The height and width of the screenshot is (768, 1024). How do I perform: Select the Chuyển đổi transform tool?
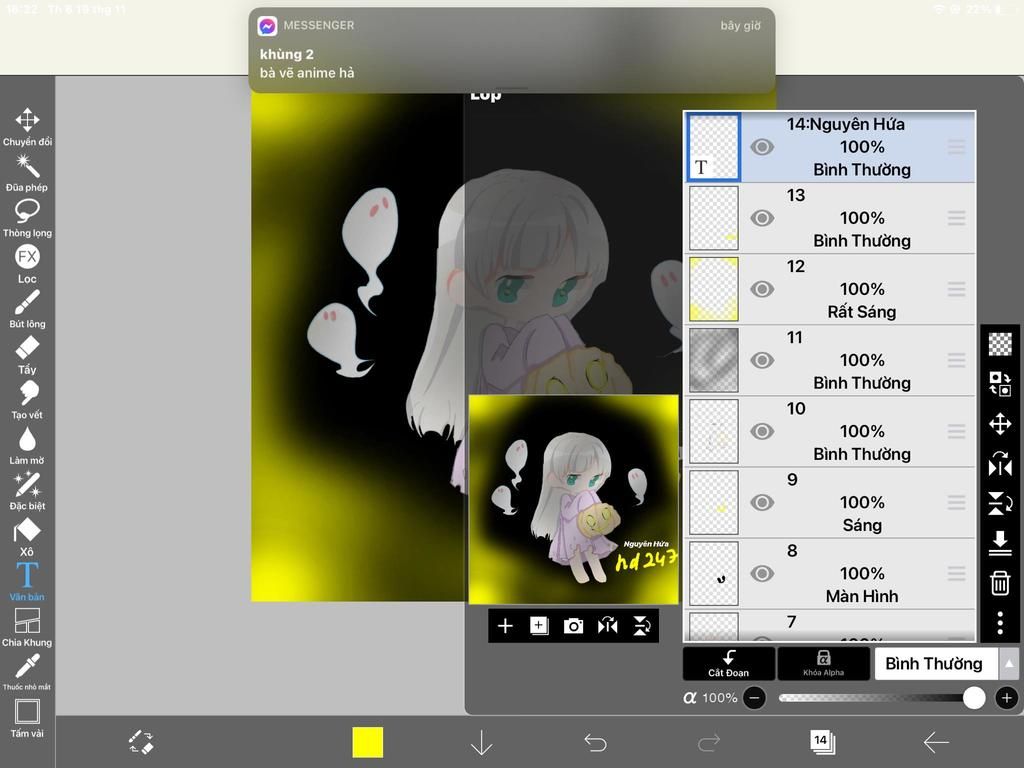coord(27,127)
